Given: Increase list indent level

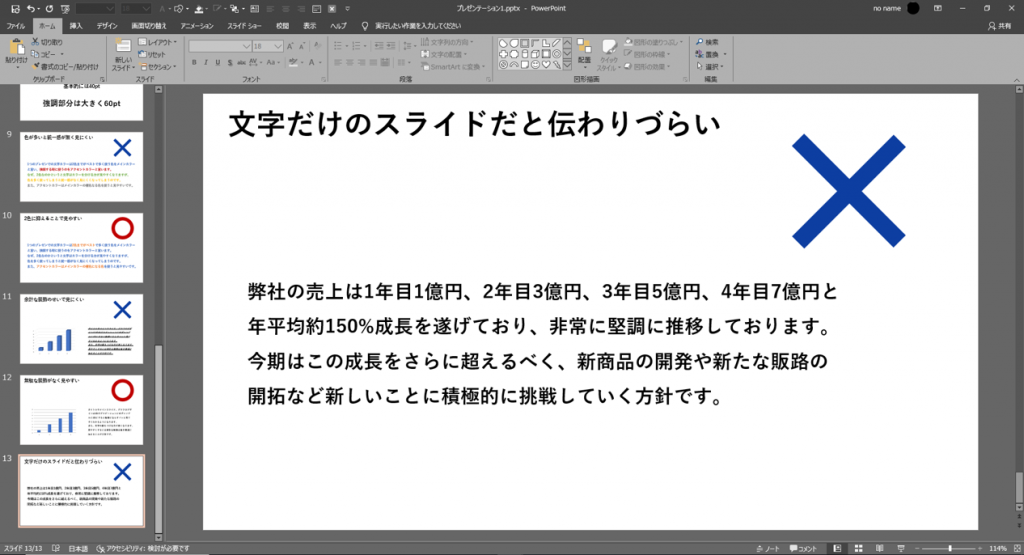Looking at the screenshot, I should (x=391, y=46).
